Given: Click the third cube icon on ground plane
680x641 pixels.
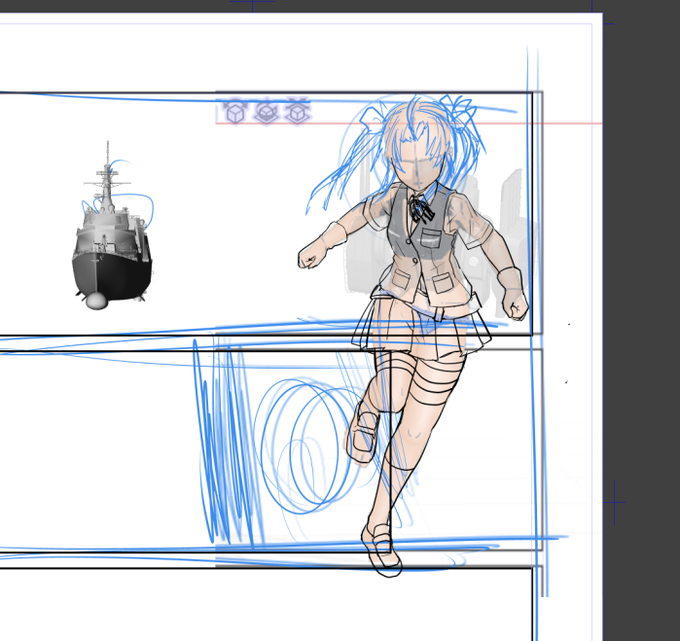Looking at the screenshot, I should pos(297,112).
